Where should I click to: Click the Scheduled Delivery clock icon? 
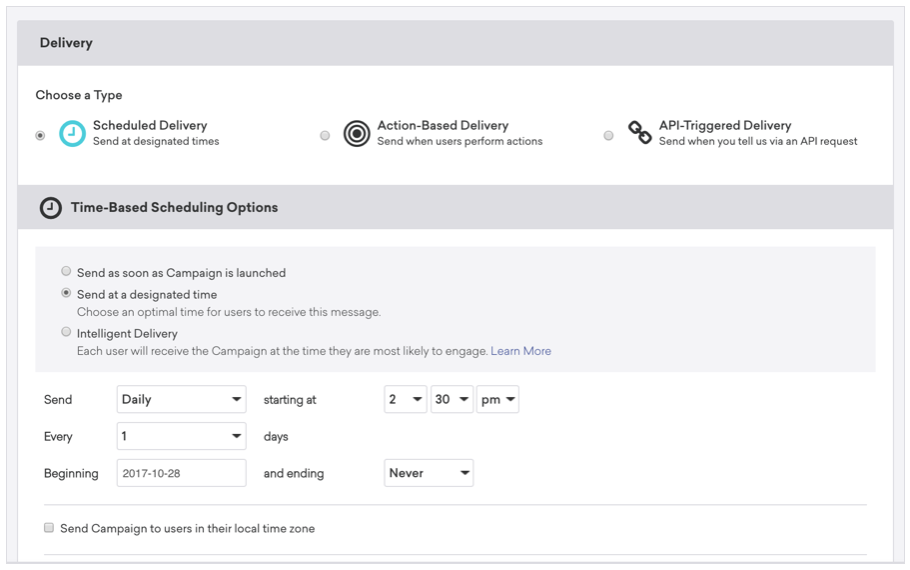[73, 133]
